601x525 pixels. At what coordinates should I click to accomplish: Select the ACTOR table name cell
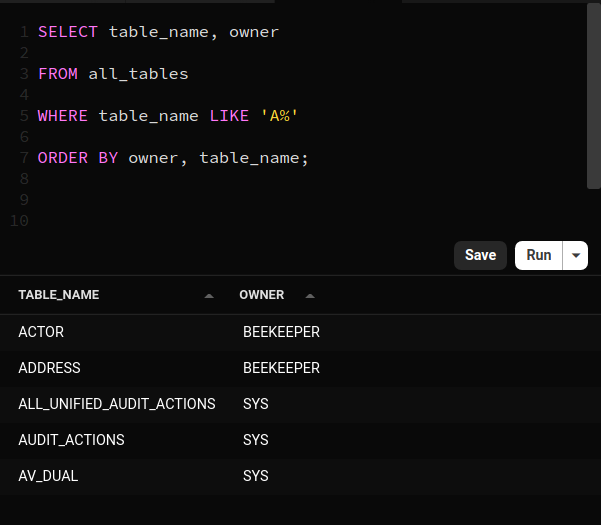[41, 332]
